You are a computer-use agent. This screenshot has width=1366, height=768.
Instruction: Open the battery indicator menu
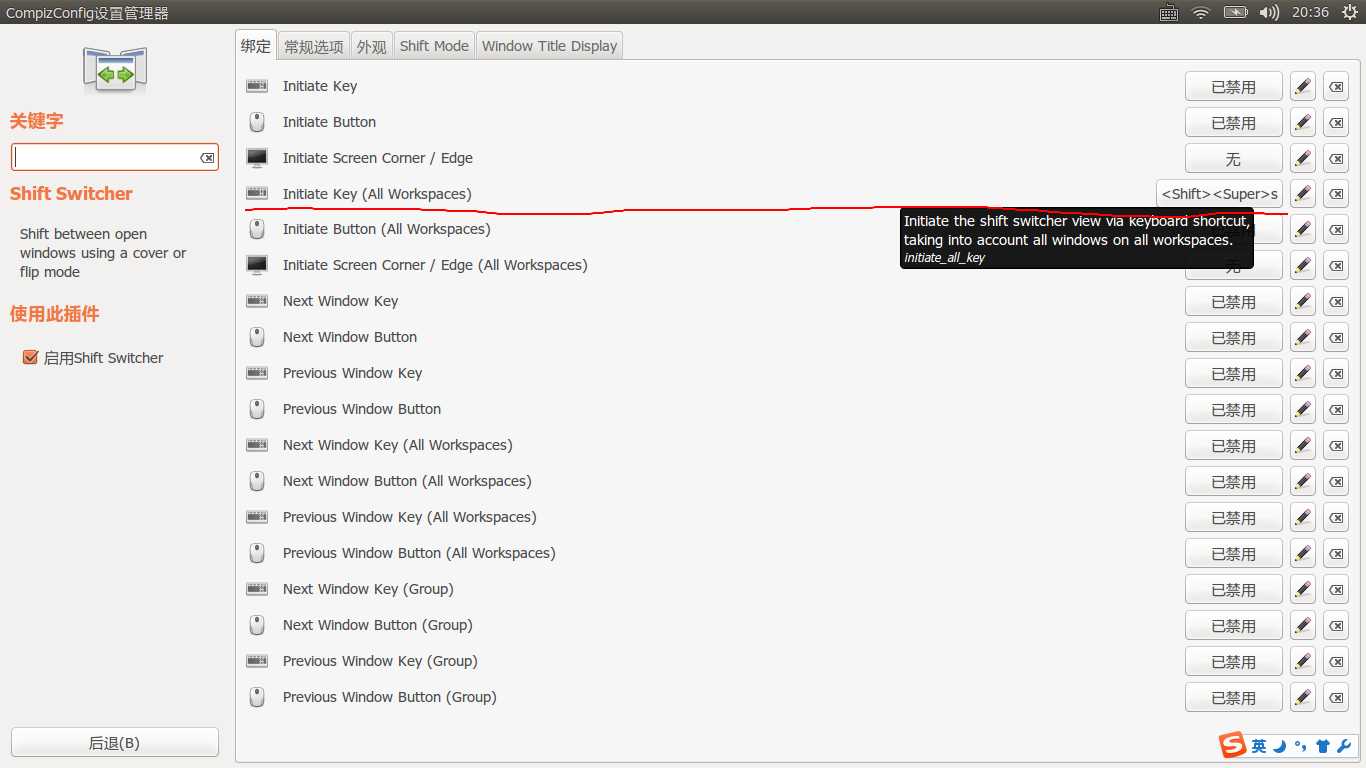click(1235, 12)
